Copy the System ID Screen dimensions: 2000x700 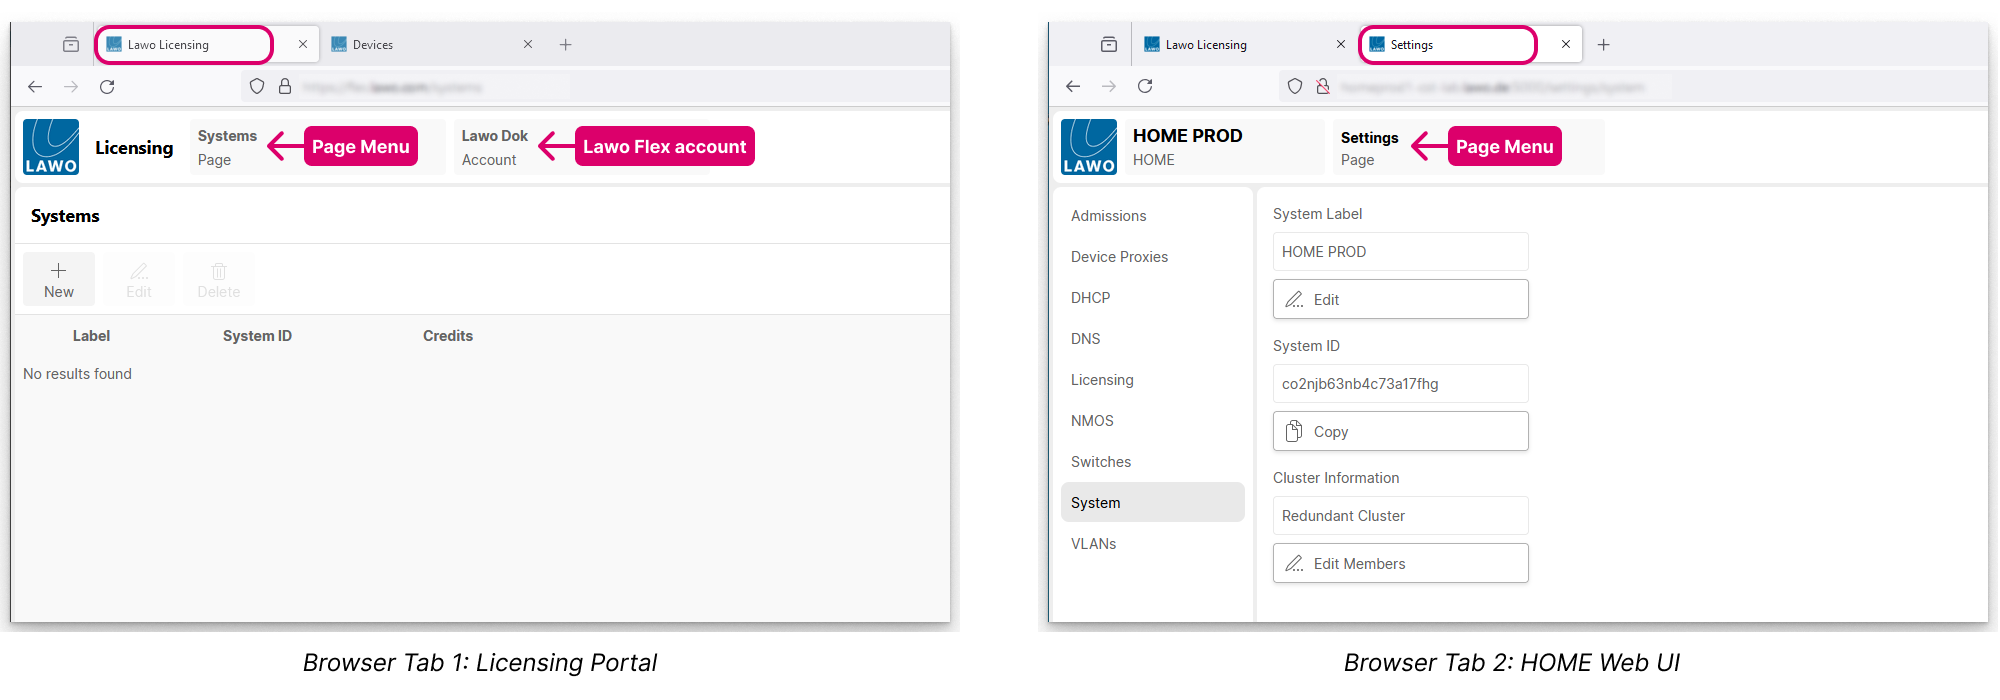click(x=1400, y=431)
